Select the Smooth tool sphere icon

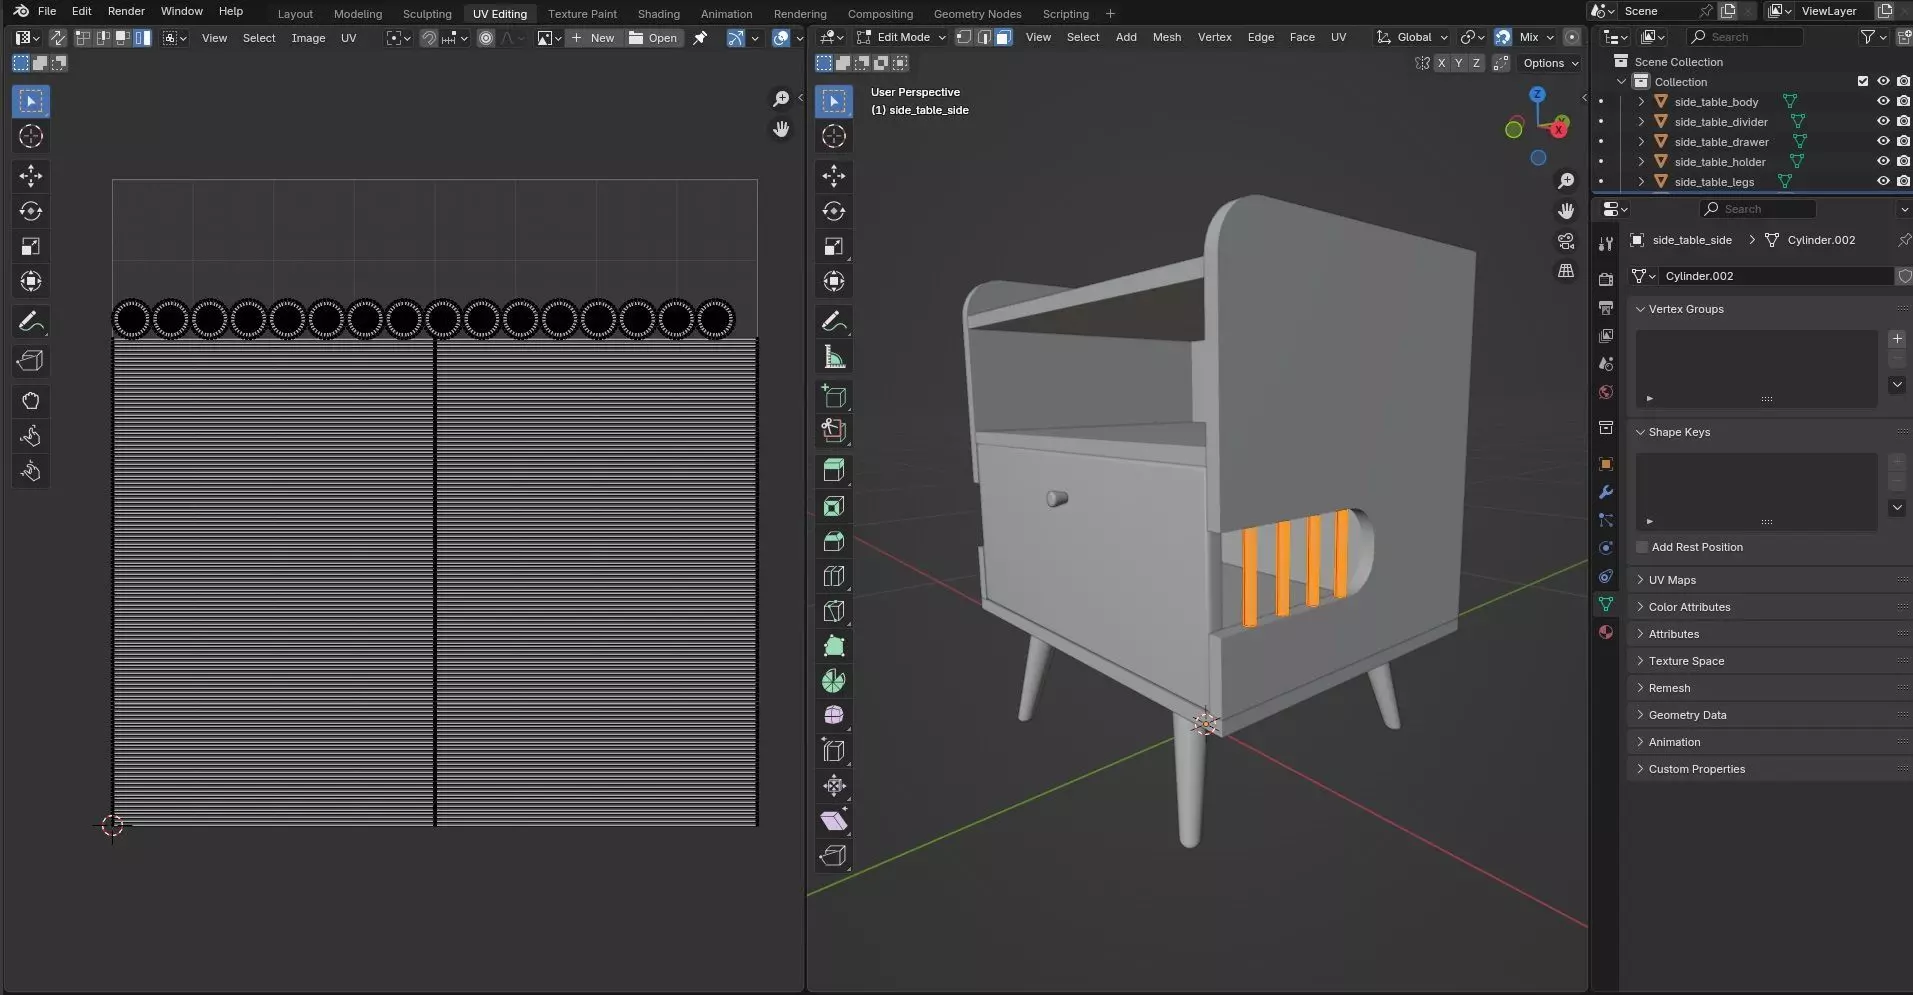[x=834, y=715]
